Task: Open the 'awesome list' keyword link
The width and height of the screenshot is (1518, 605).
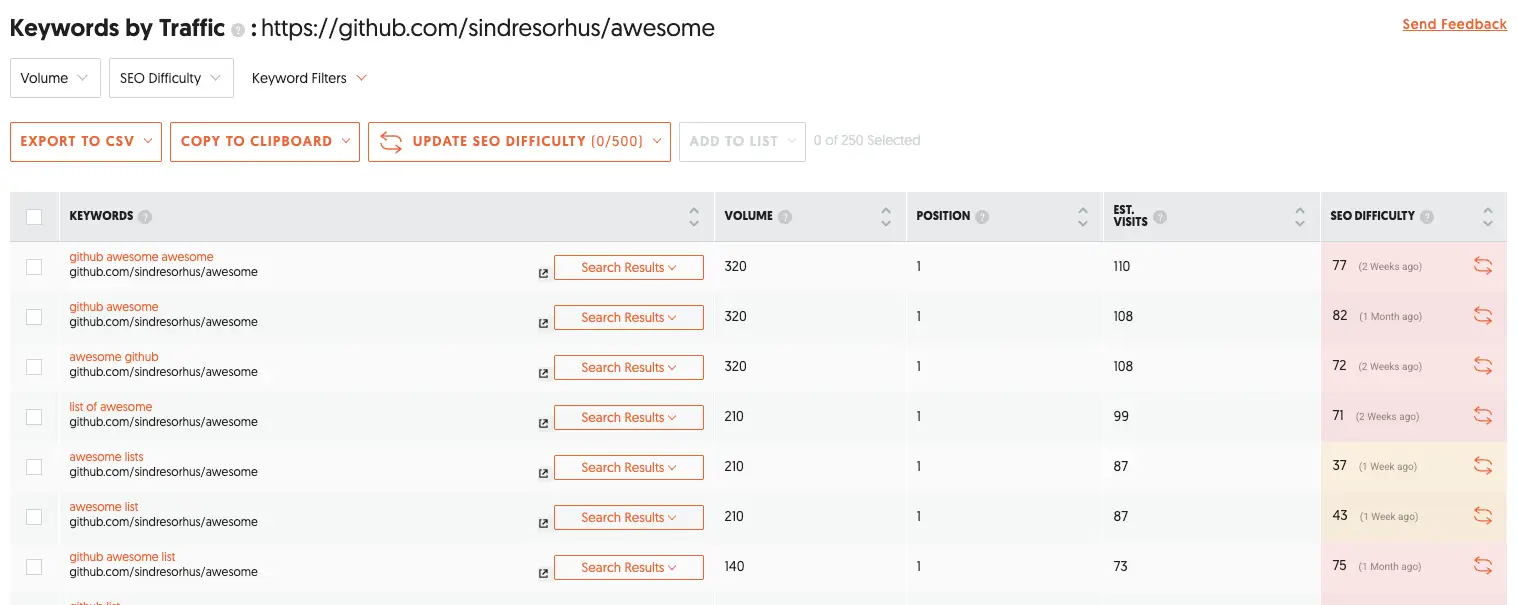Action: tap(104, 507)
